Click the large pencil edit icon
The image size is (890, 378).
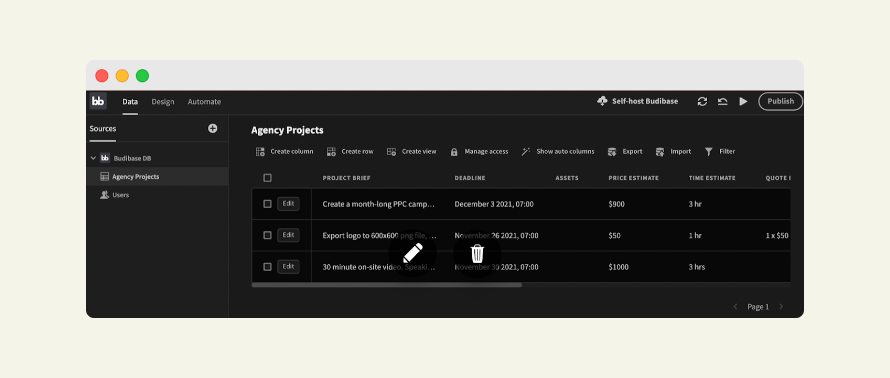pyautogui.click(x=413, y=253)
